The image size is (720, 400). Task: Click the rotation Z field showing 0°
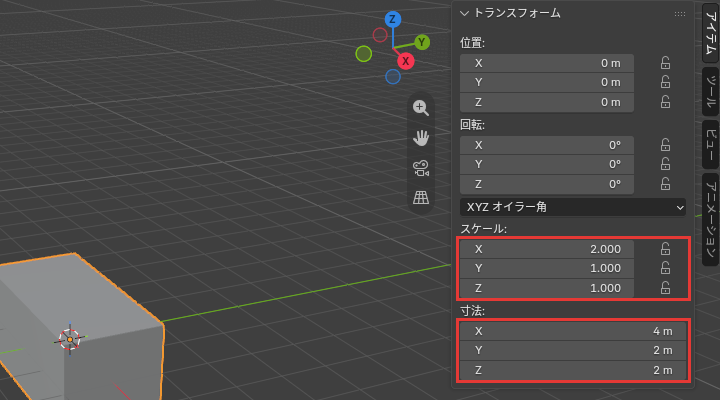pyautogui.click(x=547, y=184)
